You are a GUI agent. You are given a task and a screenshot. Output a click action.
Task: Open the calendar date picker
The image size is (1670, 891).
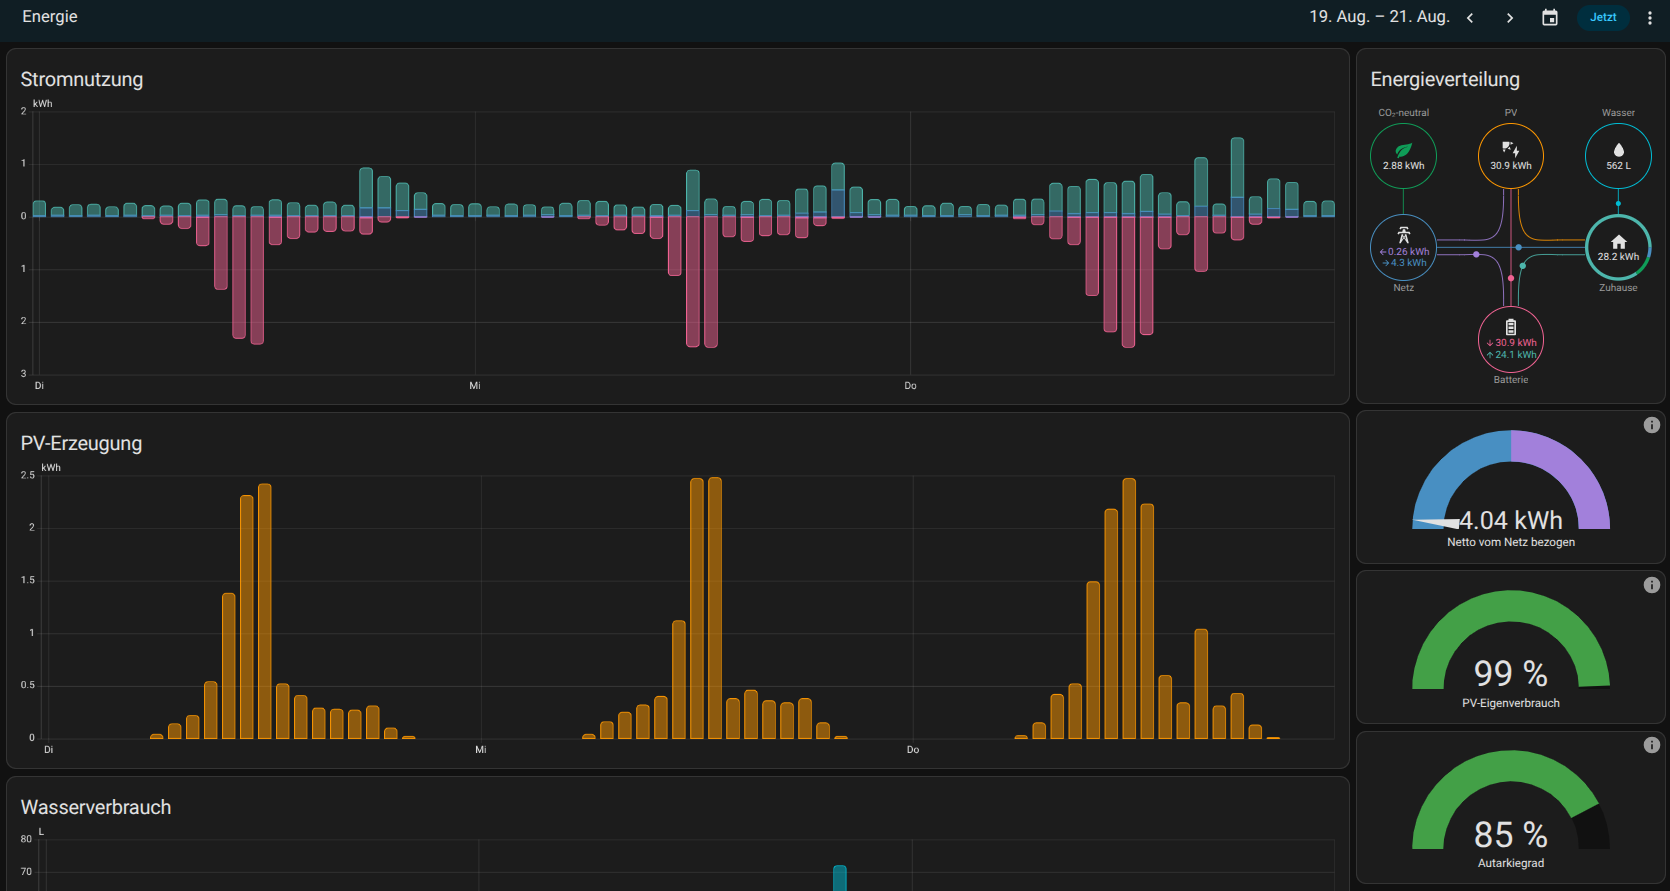click(1550, 18)
